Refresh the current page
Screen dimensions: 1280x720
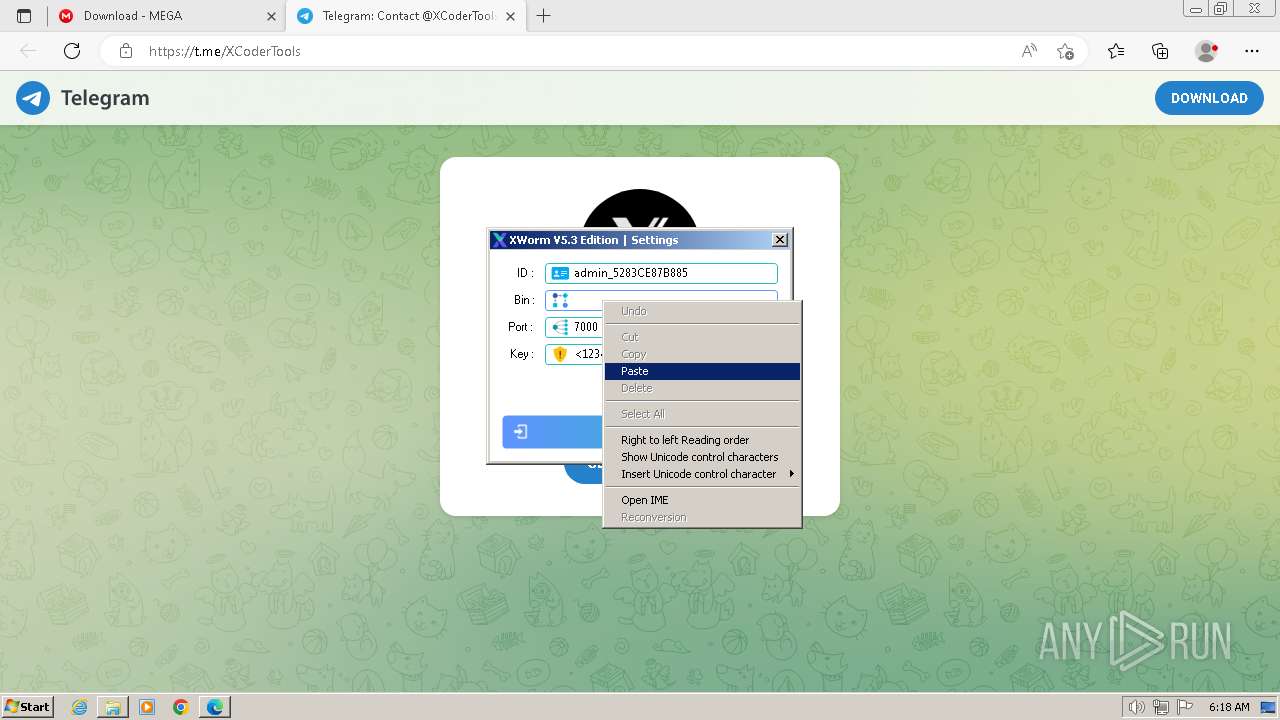pos(72,51)
